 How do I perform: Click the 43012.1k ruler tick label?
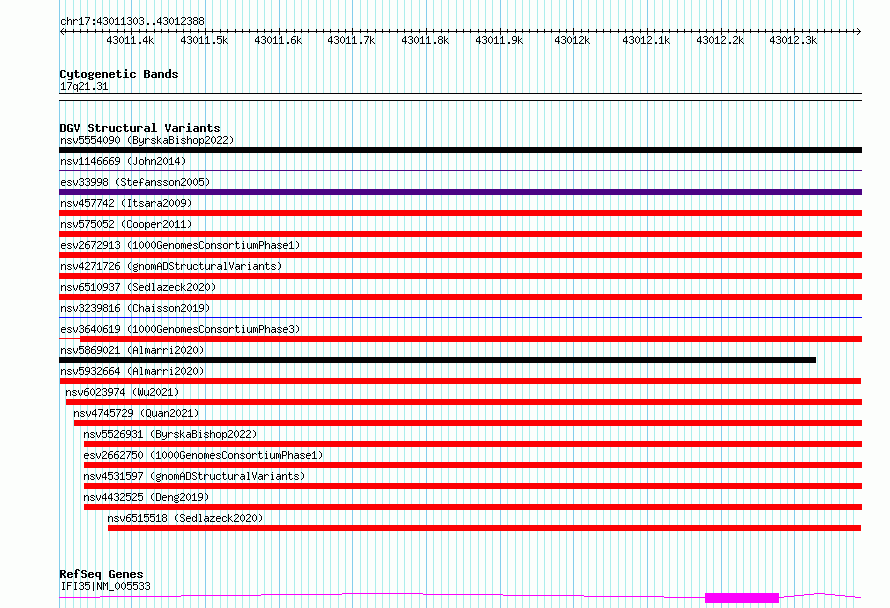coord(646,41)
